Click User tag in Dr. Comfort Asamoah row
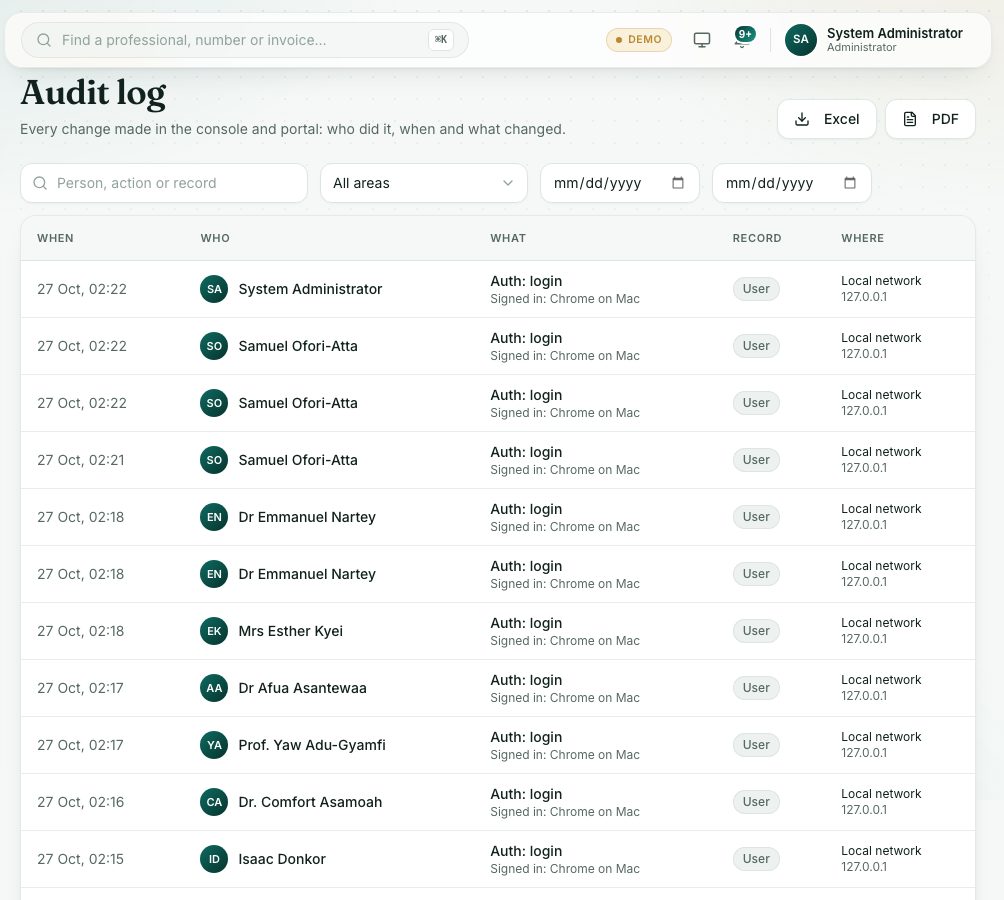1004x900 pixels. (x=756, y=801)
